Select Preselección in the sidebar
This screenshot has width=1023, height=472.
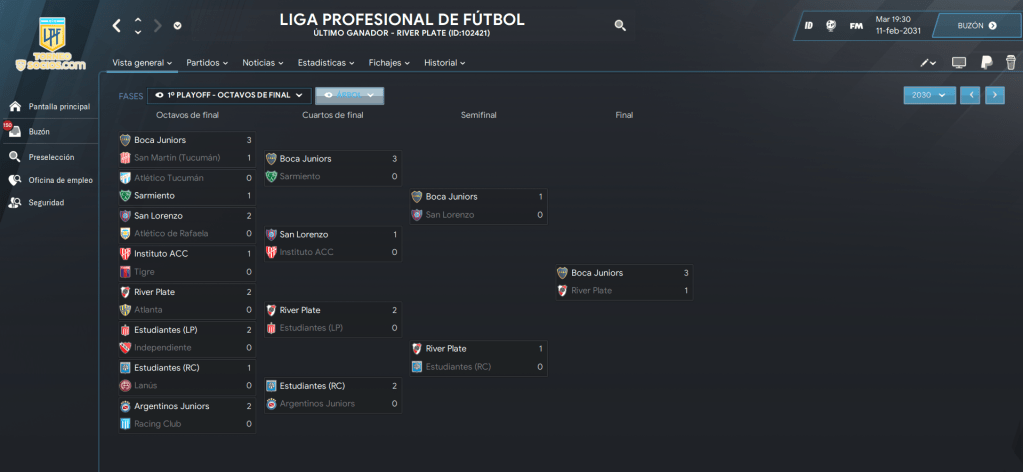point(51,156)
